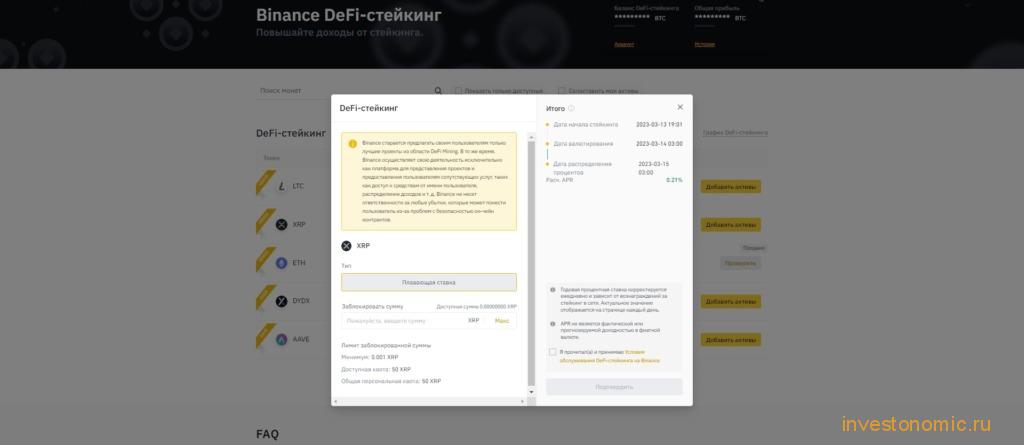The image size is (1024, 445).
Task: Click the estimated APR value '0.21%'
Action: pos(674,180)
